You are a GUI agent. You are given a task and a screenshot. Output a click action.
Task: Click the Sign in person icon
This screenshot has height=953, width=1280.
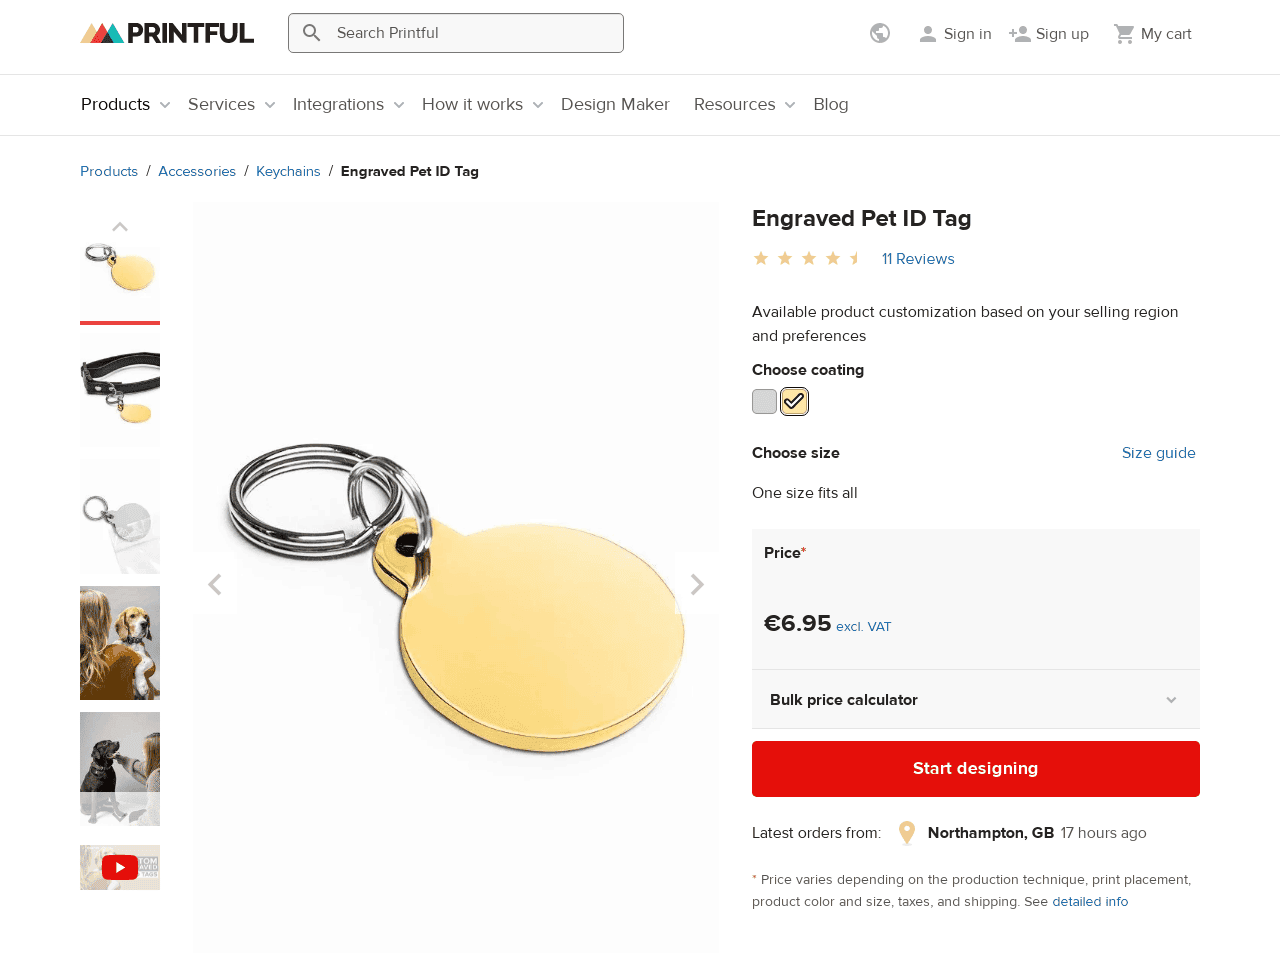point(927,32)
